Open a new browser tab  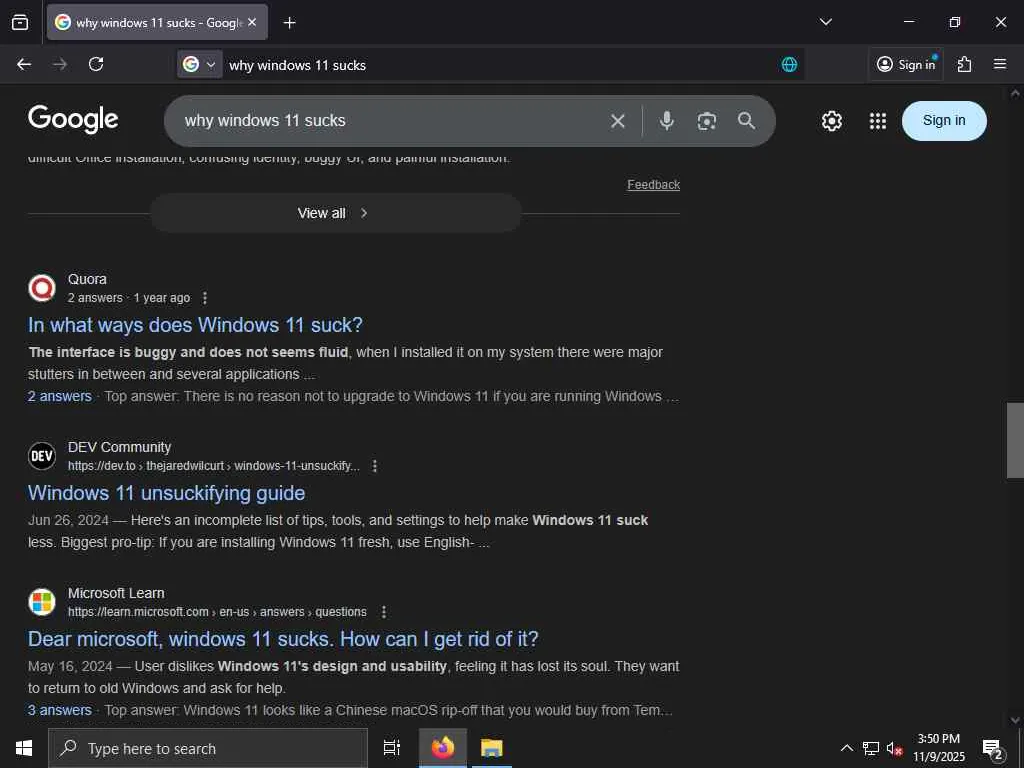[289, 23]
